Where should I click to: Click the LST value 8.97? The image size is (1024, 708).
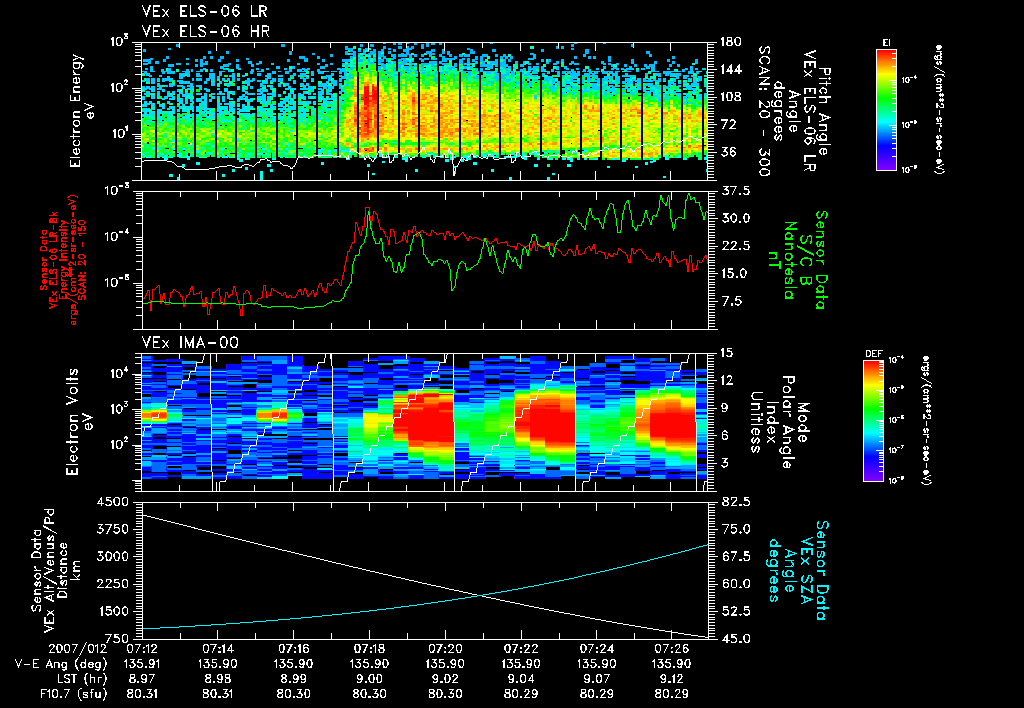(x=142, y=679)
